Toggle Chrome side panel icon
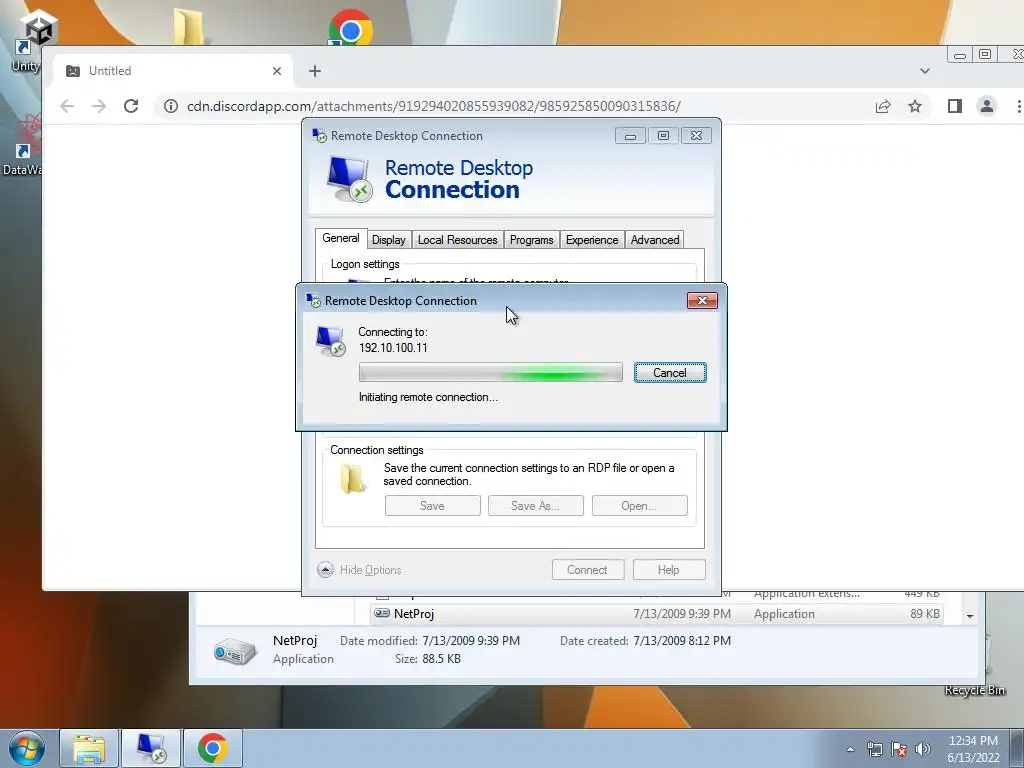 coord(955,106)
